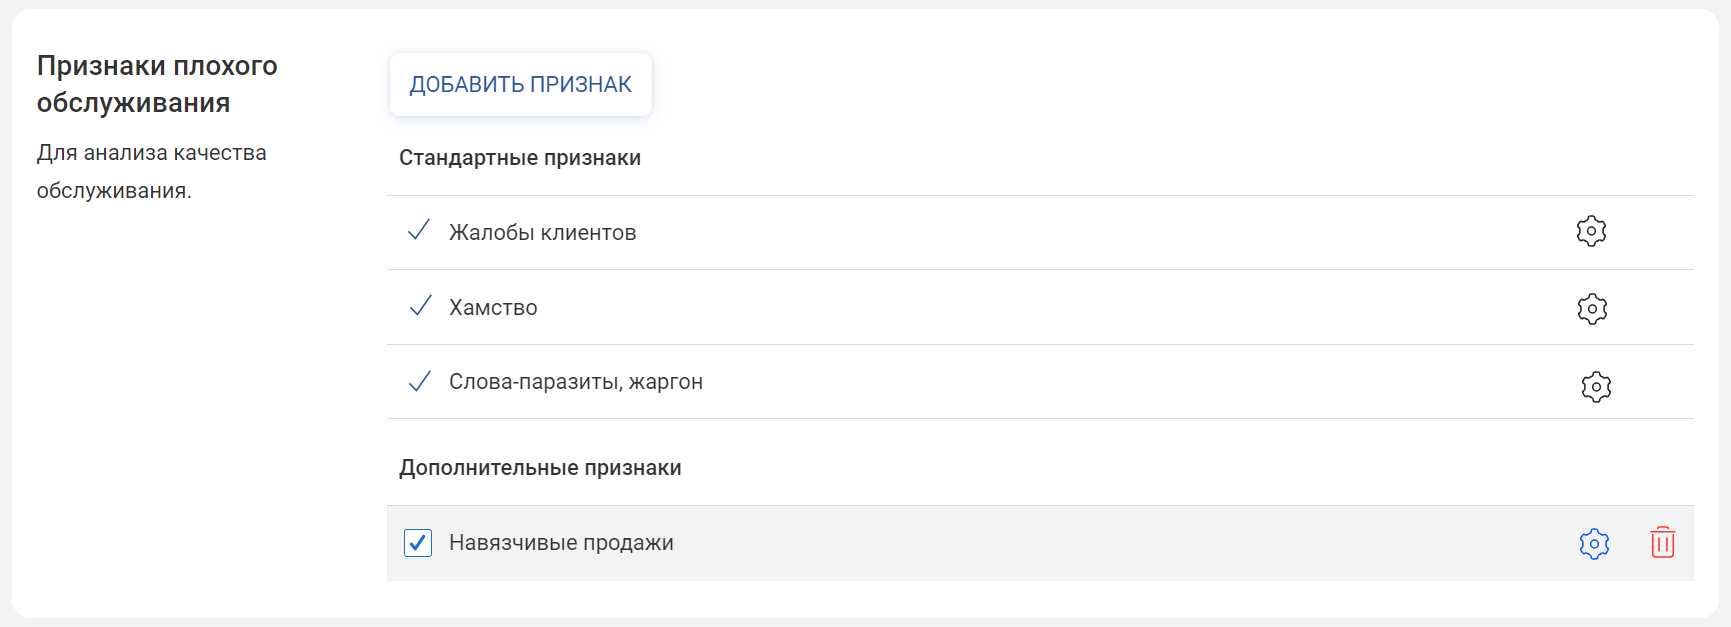Click the Дополнительные признаки section heading
1731x627 pixels.
(x=540, y=468)
